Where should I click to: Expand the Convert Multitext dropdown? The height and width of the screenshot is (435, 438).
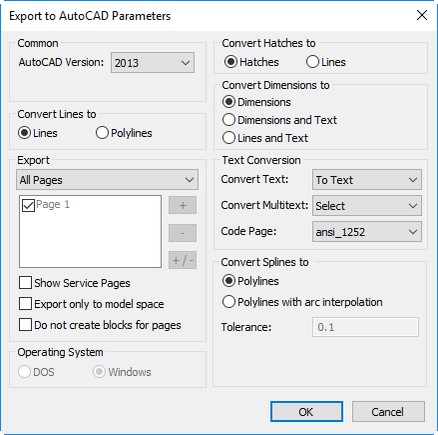367,206
